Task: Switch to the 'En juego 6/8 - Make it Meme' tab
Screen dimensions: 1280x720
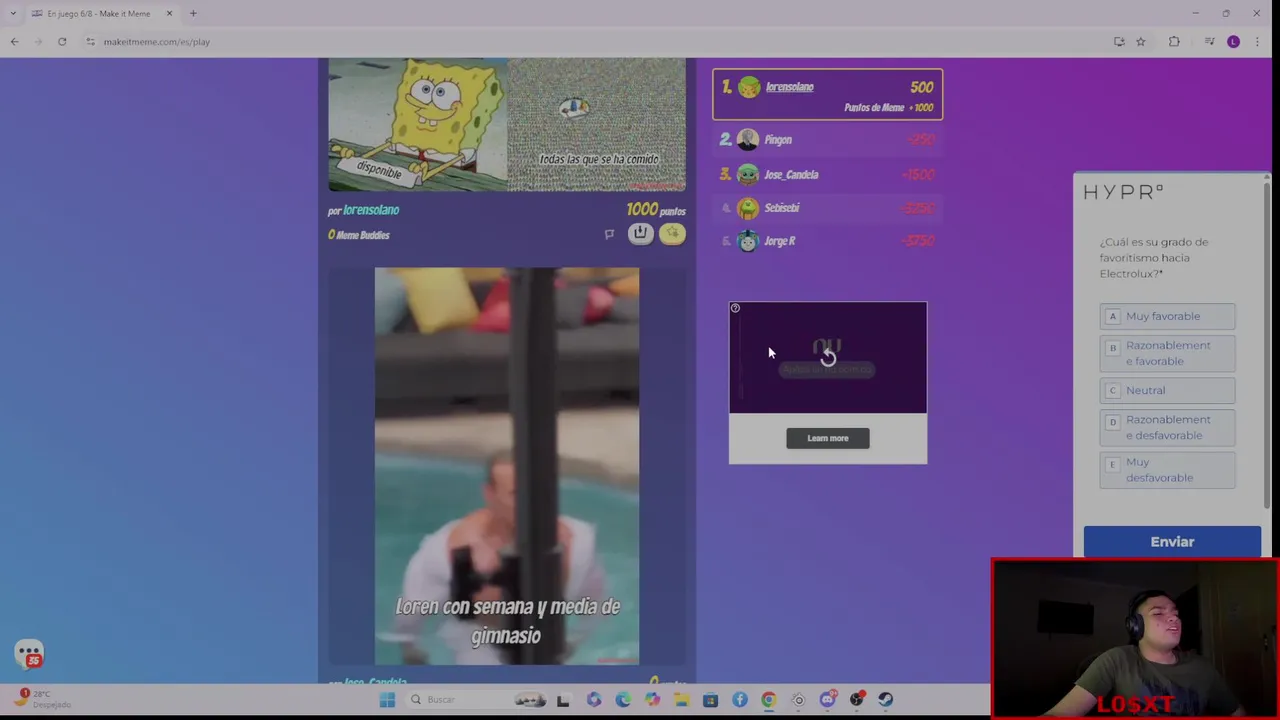Action: coord(97,13)
